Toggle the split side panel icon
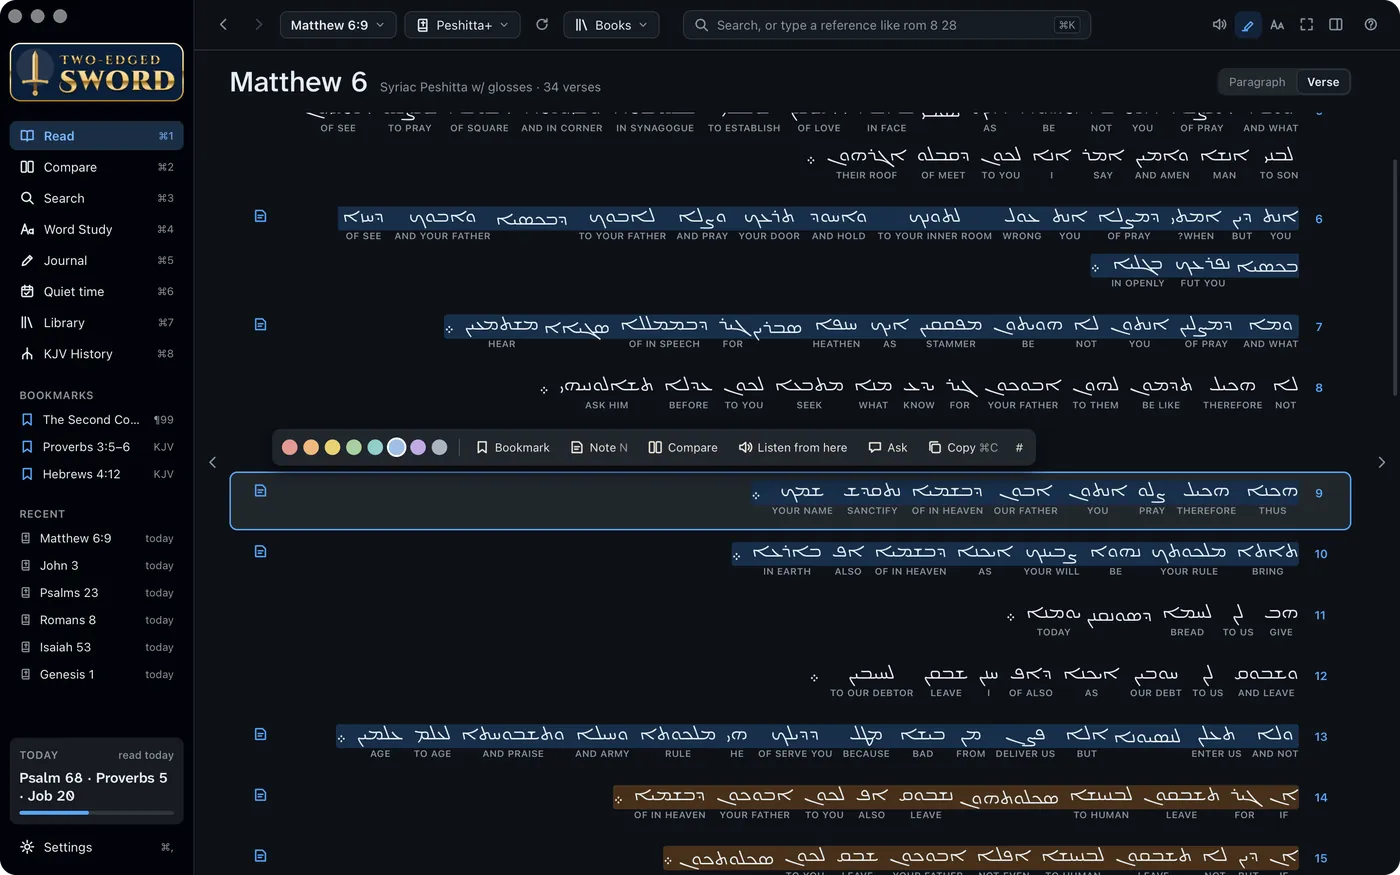 (1335, 25)
